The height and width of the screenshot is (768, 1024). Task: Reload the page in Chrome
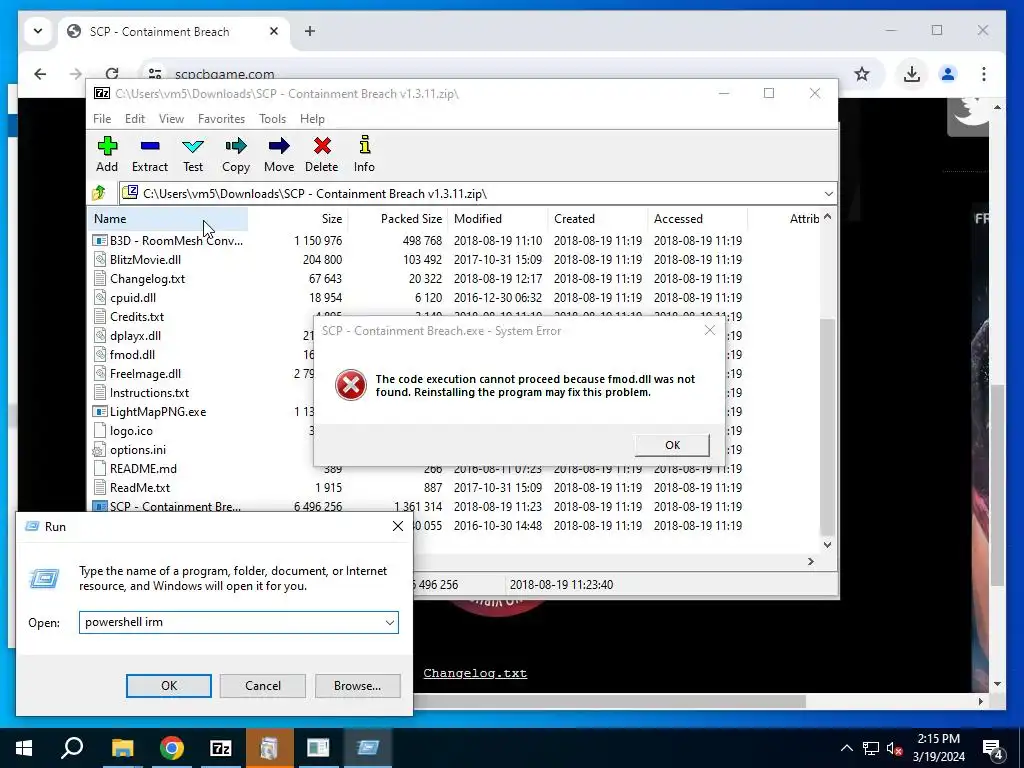[x=112, y=74]
